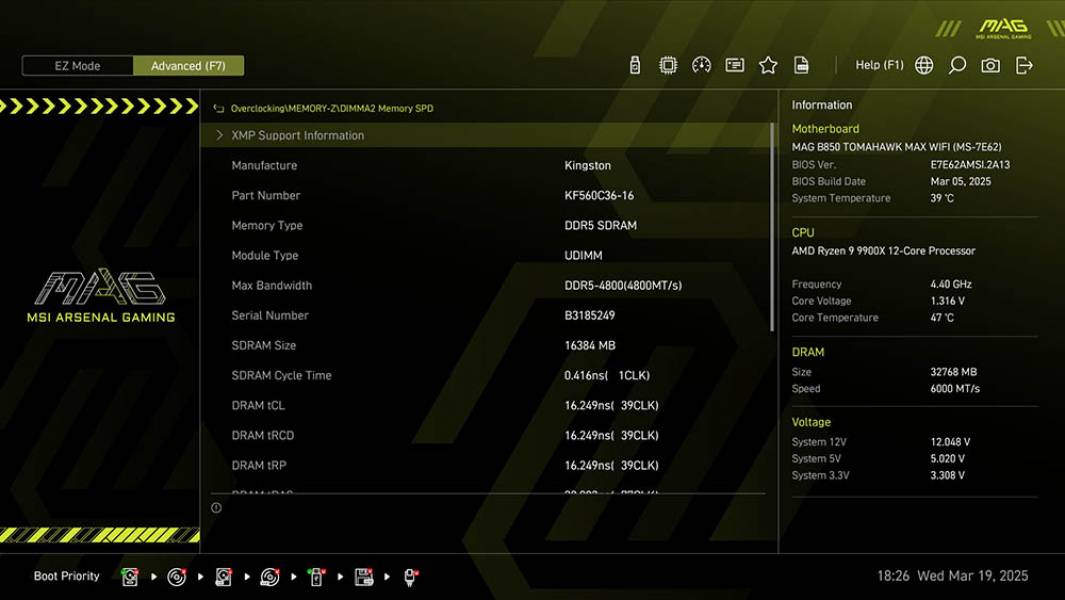
Task: Click the UDIMM value
Action: pos(583,255)
